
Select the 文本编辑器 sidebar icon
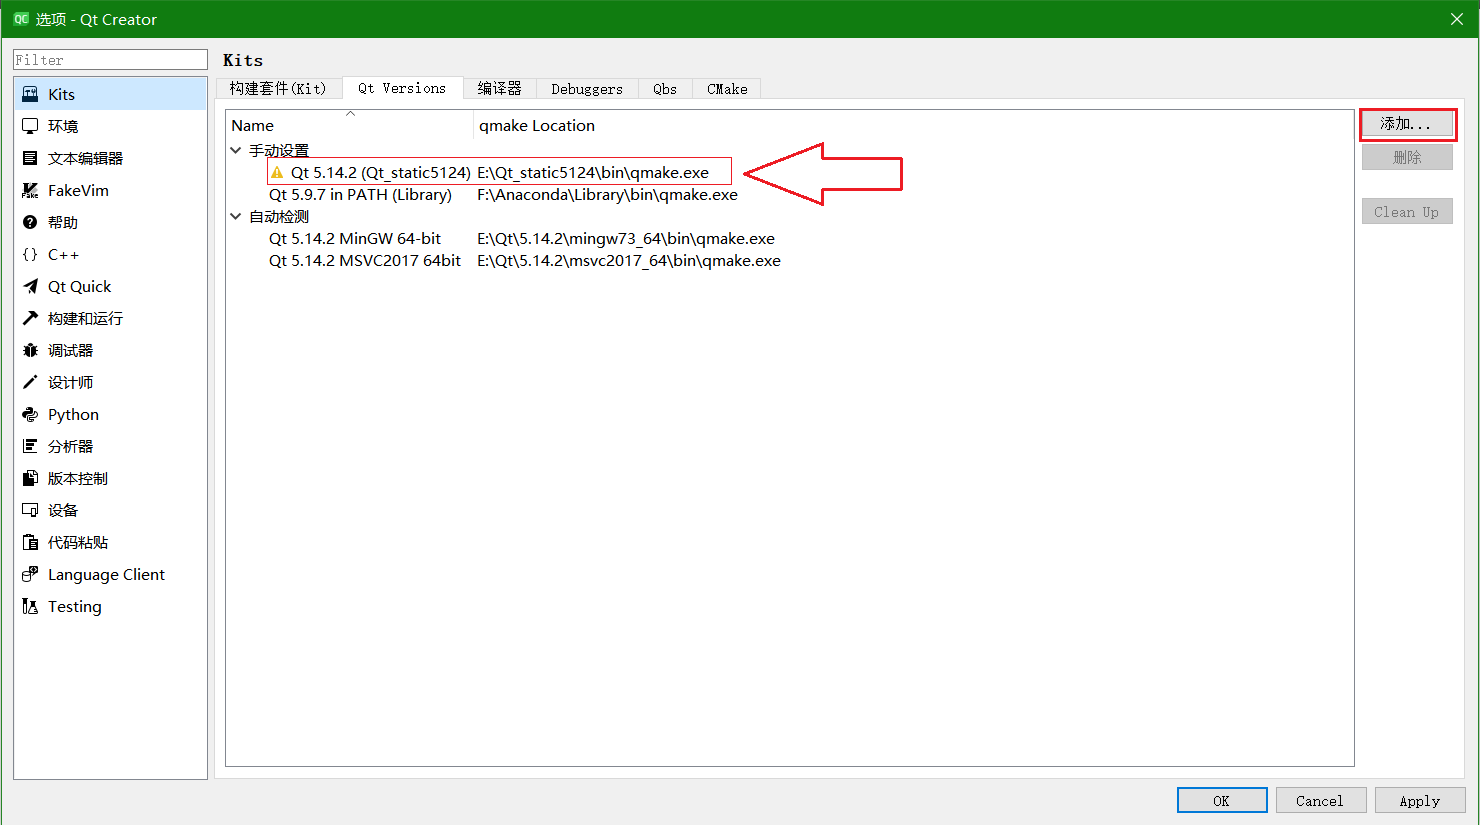(85, 157)
